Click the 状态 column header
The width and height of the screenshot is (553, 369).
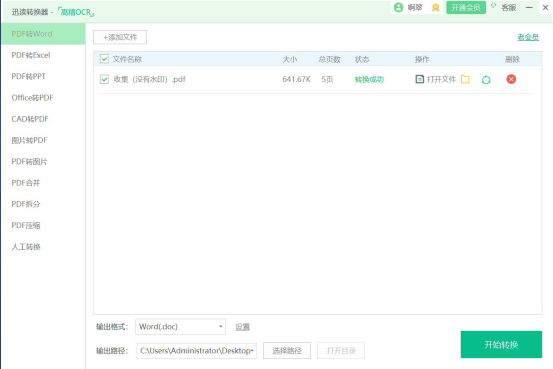362,59
